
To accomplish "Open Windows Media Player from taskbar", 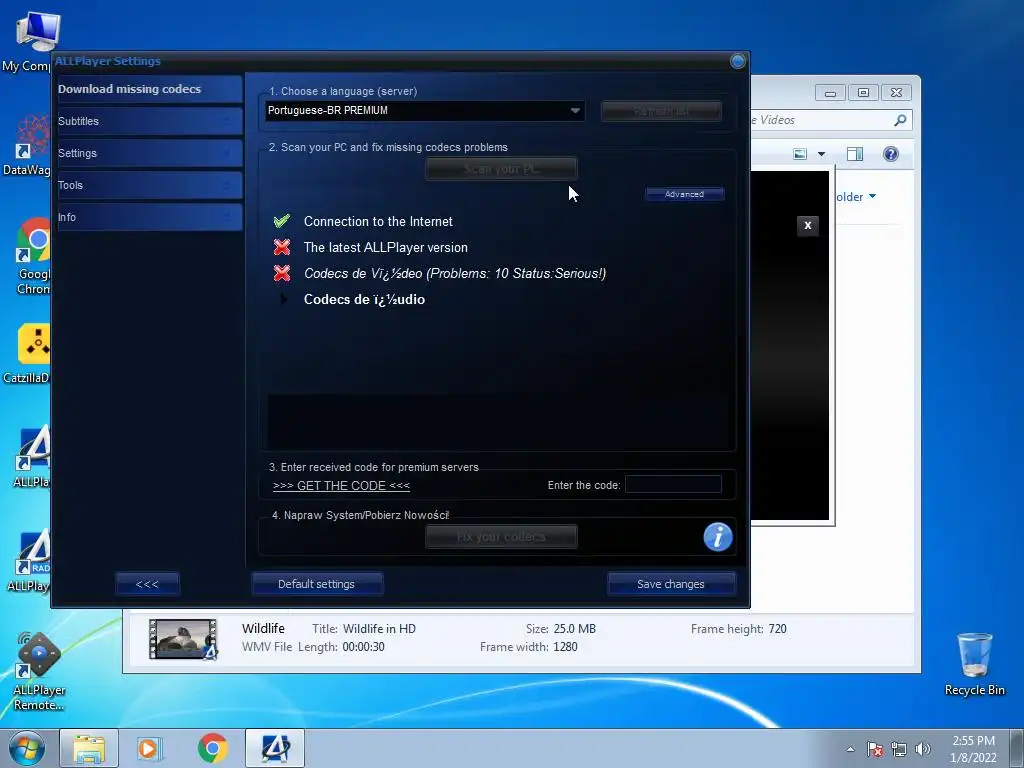I will pyautogui.click(x=150, y=749).
